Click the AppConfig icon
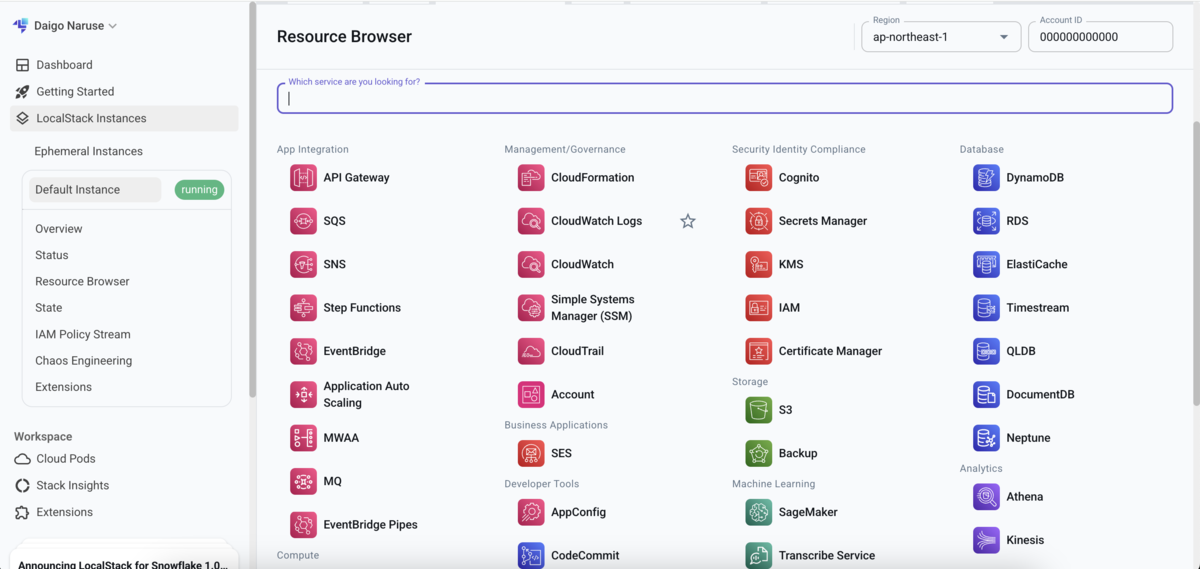 [x=531, y=512]
